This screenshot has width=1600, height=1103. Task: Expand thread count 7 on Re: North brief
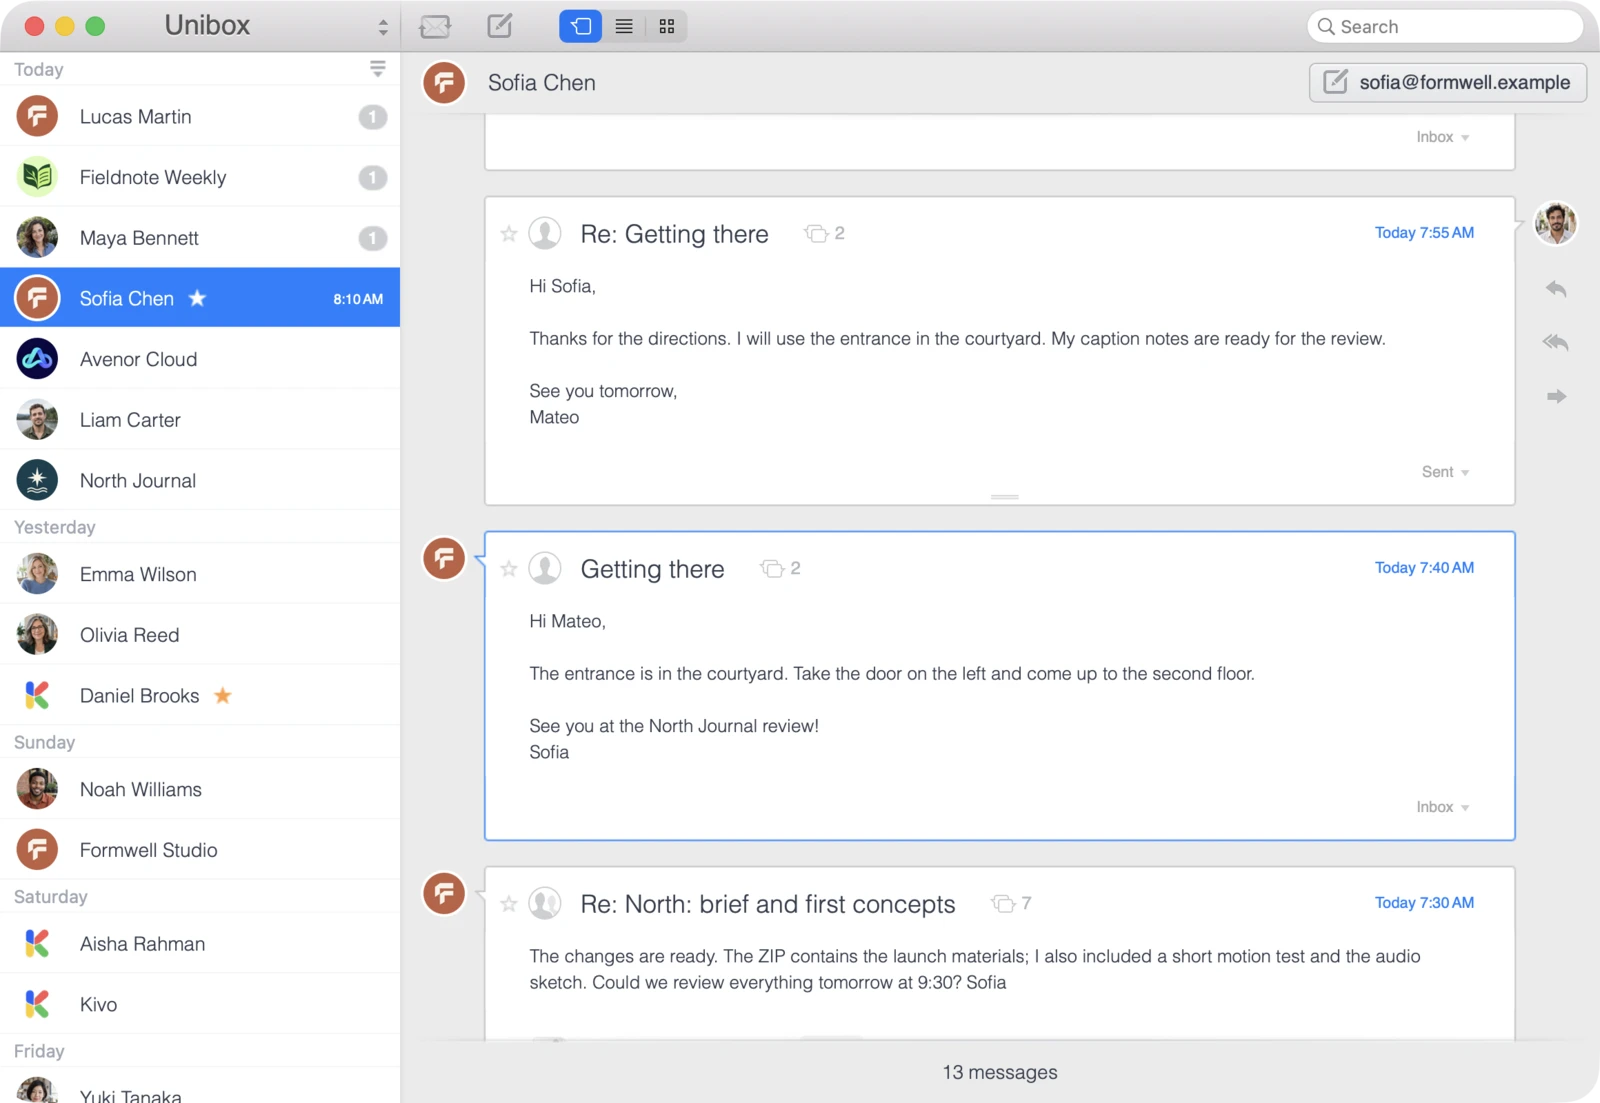pos(1011,903)
